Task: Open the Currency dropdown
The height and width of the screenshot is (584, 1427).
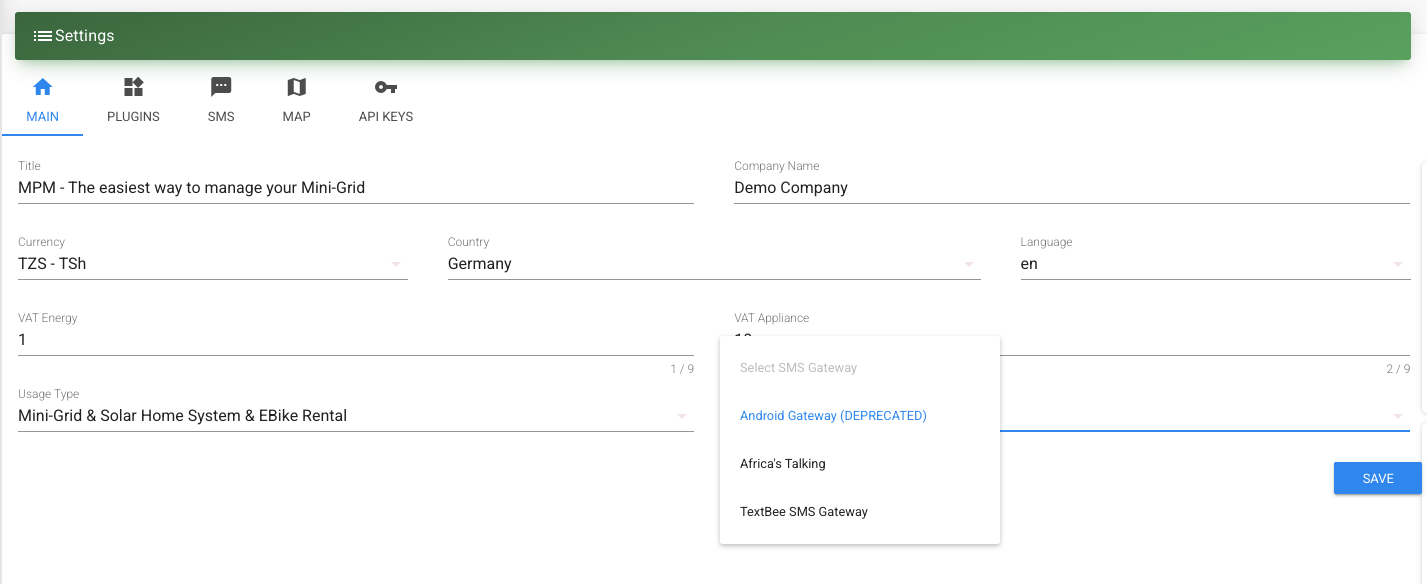Action: [x=396, y=263]
